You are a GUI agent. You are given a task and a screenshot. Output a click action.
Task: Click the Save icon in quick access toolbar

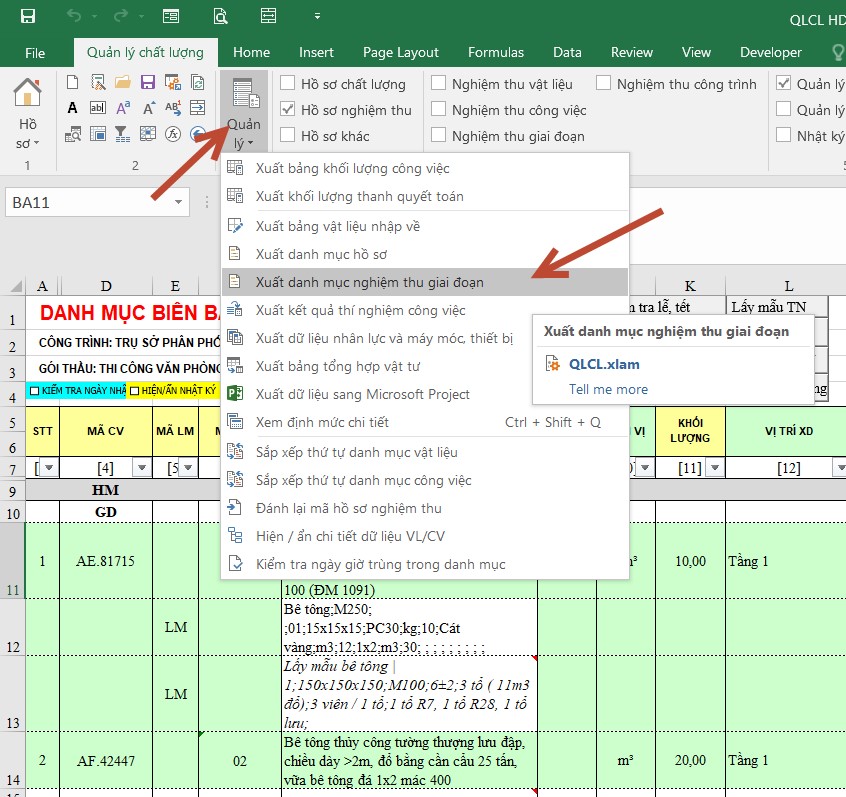27,17
